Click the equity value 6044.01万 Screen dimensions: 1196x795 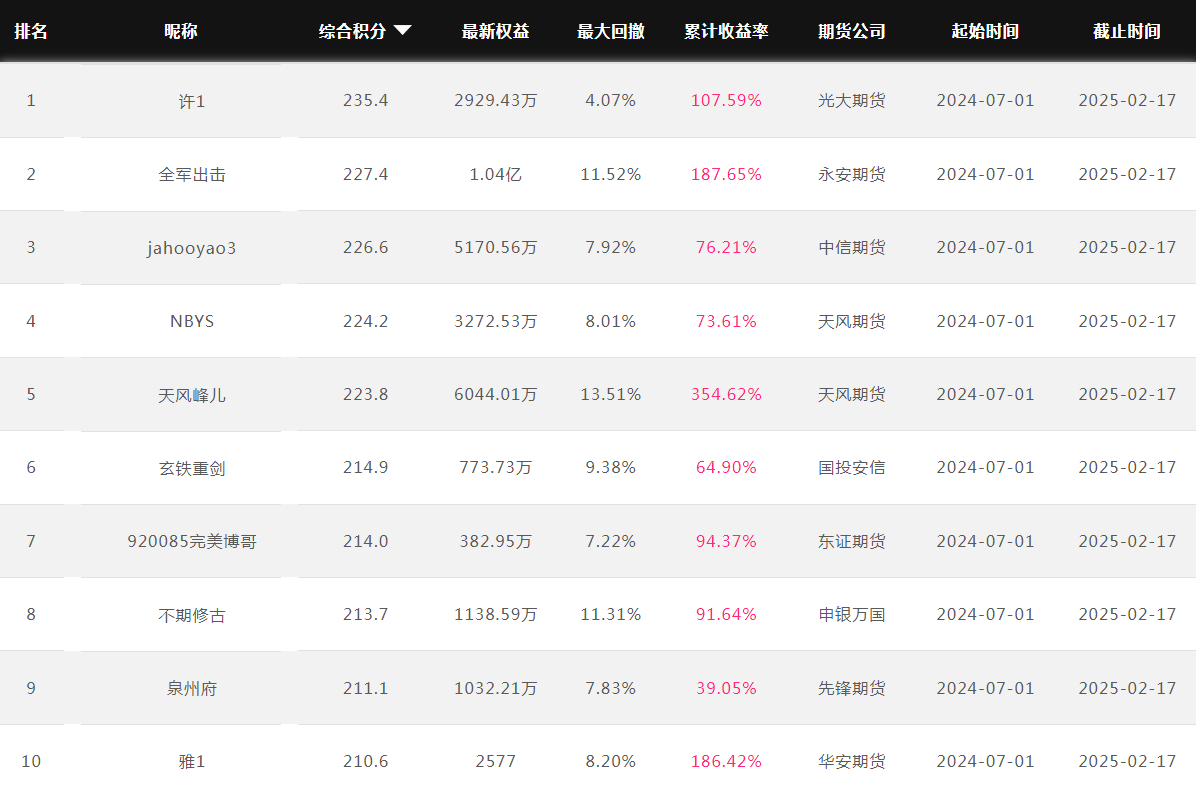pyautogui.click(x=496, y=394)
